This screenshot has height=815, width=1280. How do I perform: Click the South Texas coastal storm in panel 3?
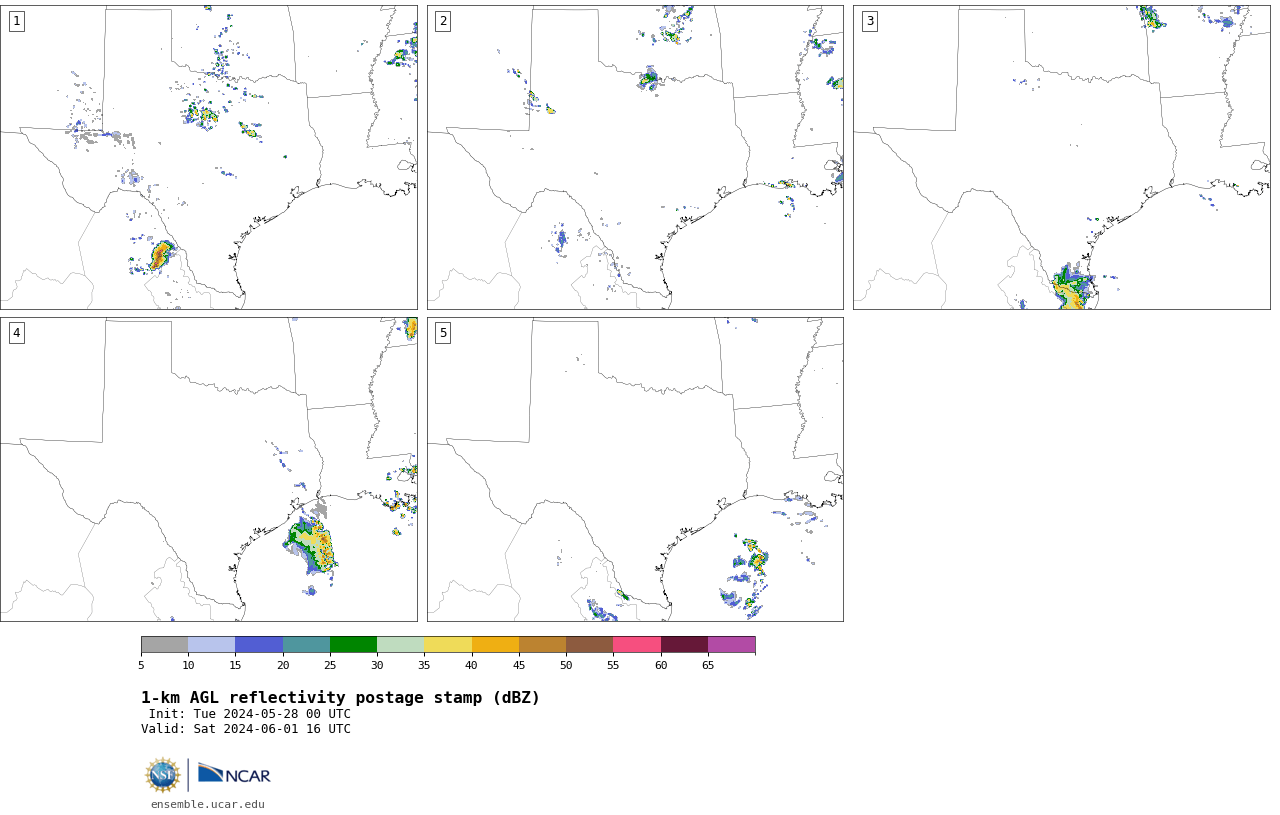point(1072,289)
